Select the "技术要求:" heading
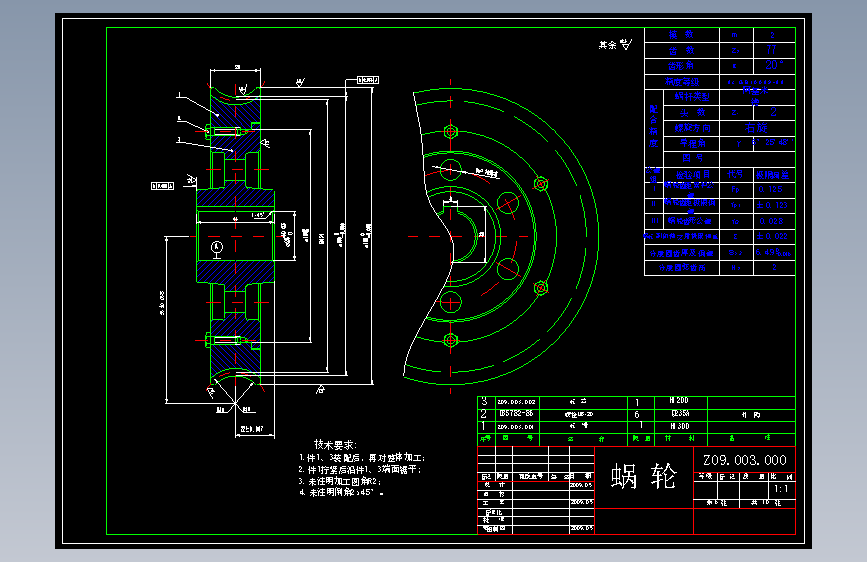 point(336,445)
